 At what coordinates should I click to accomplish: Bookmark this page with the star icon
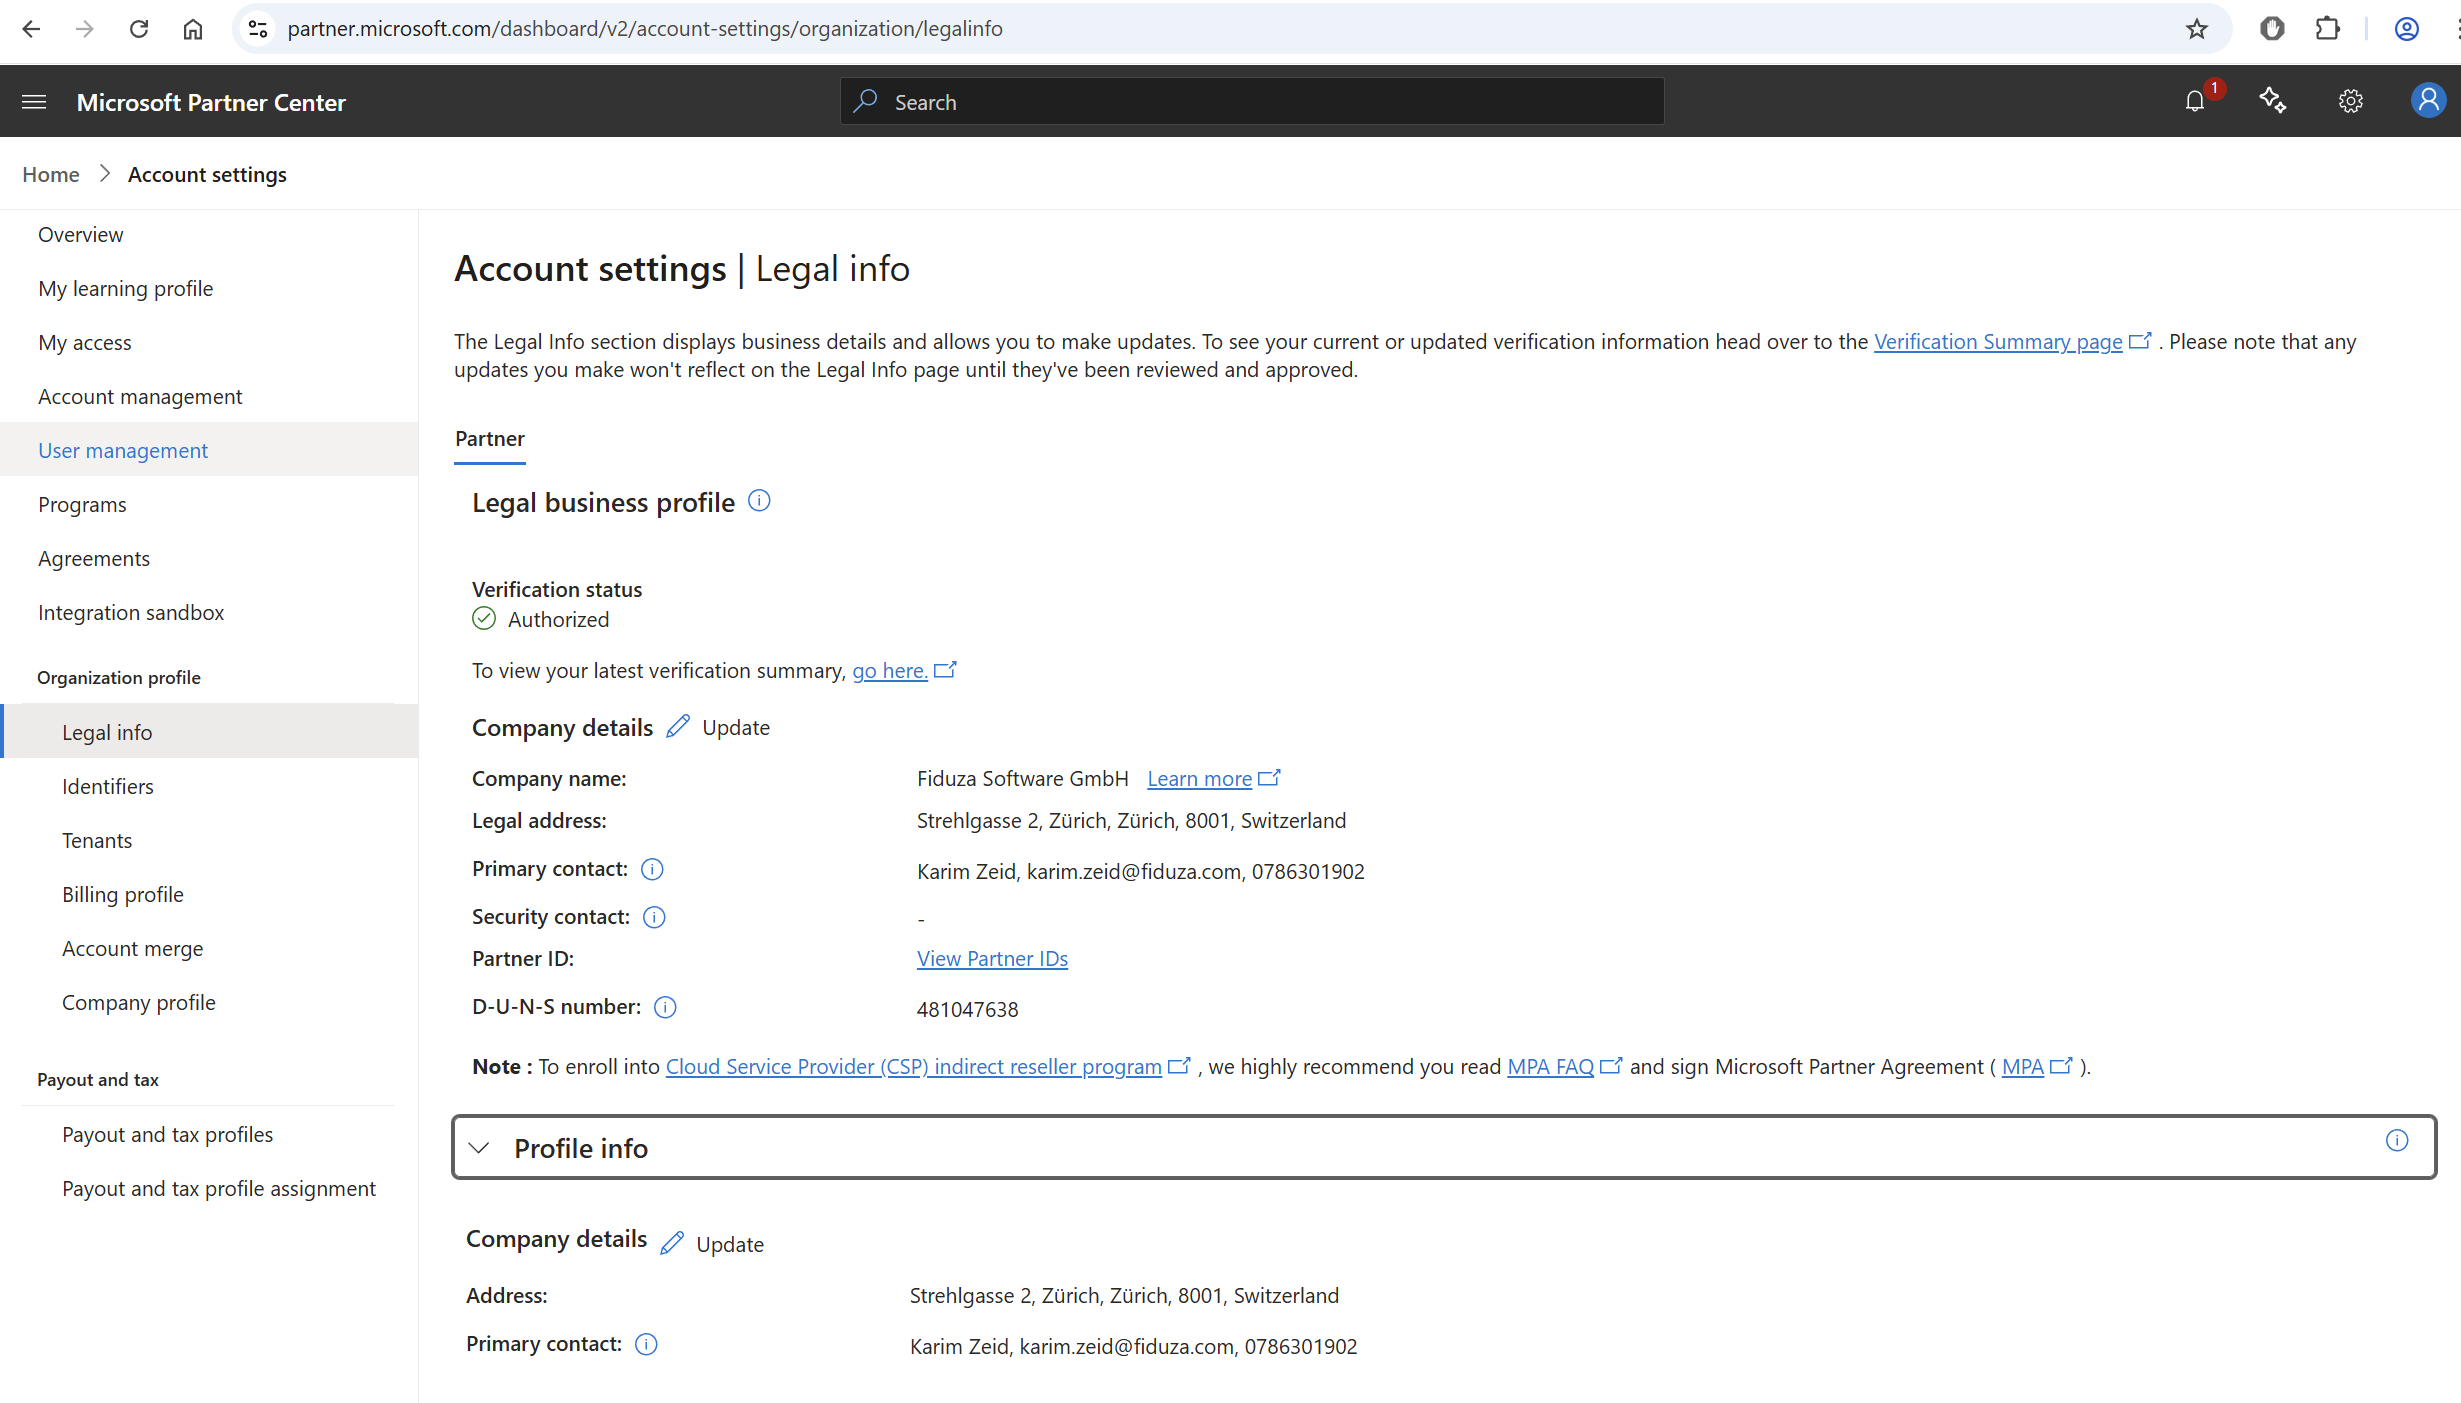point(2196,29)
